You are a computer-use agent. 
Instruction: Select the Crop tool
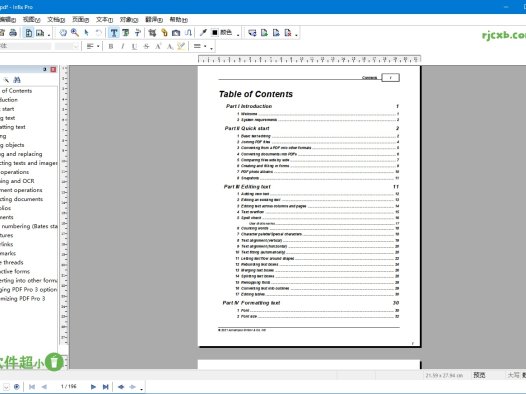[152, 33]
